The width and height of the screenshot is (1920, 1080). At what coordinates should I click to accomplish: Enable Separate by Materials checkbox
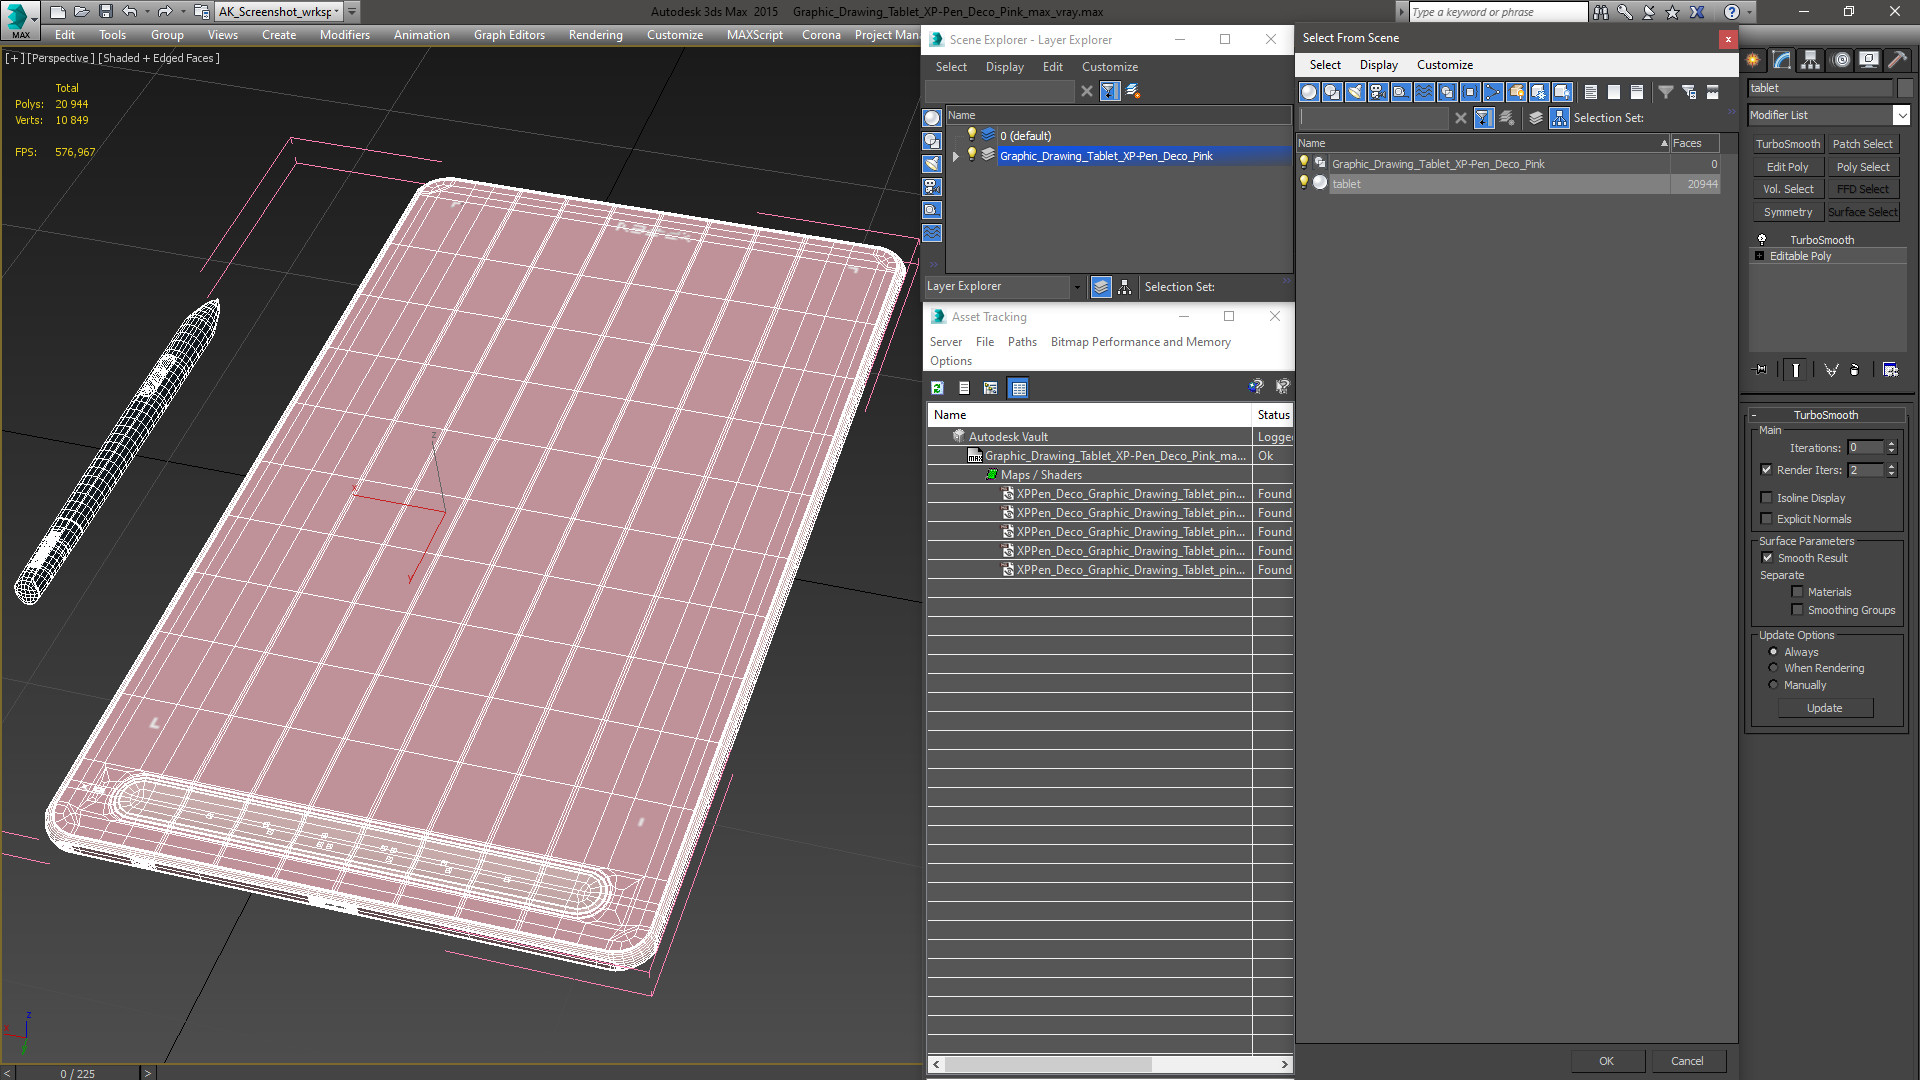1797,592
